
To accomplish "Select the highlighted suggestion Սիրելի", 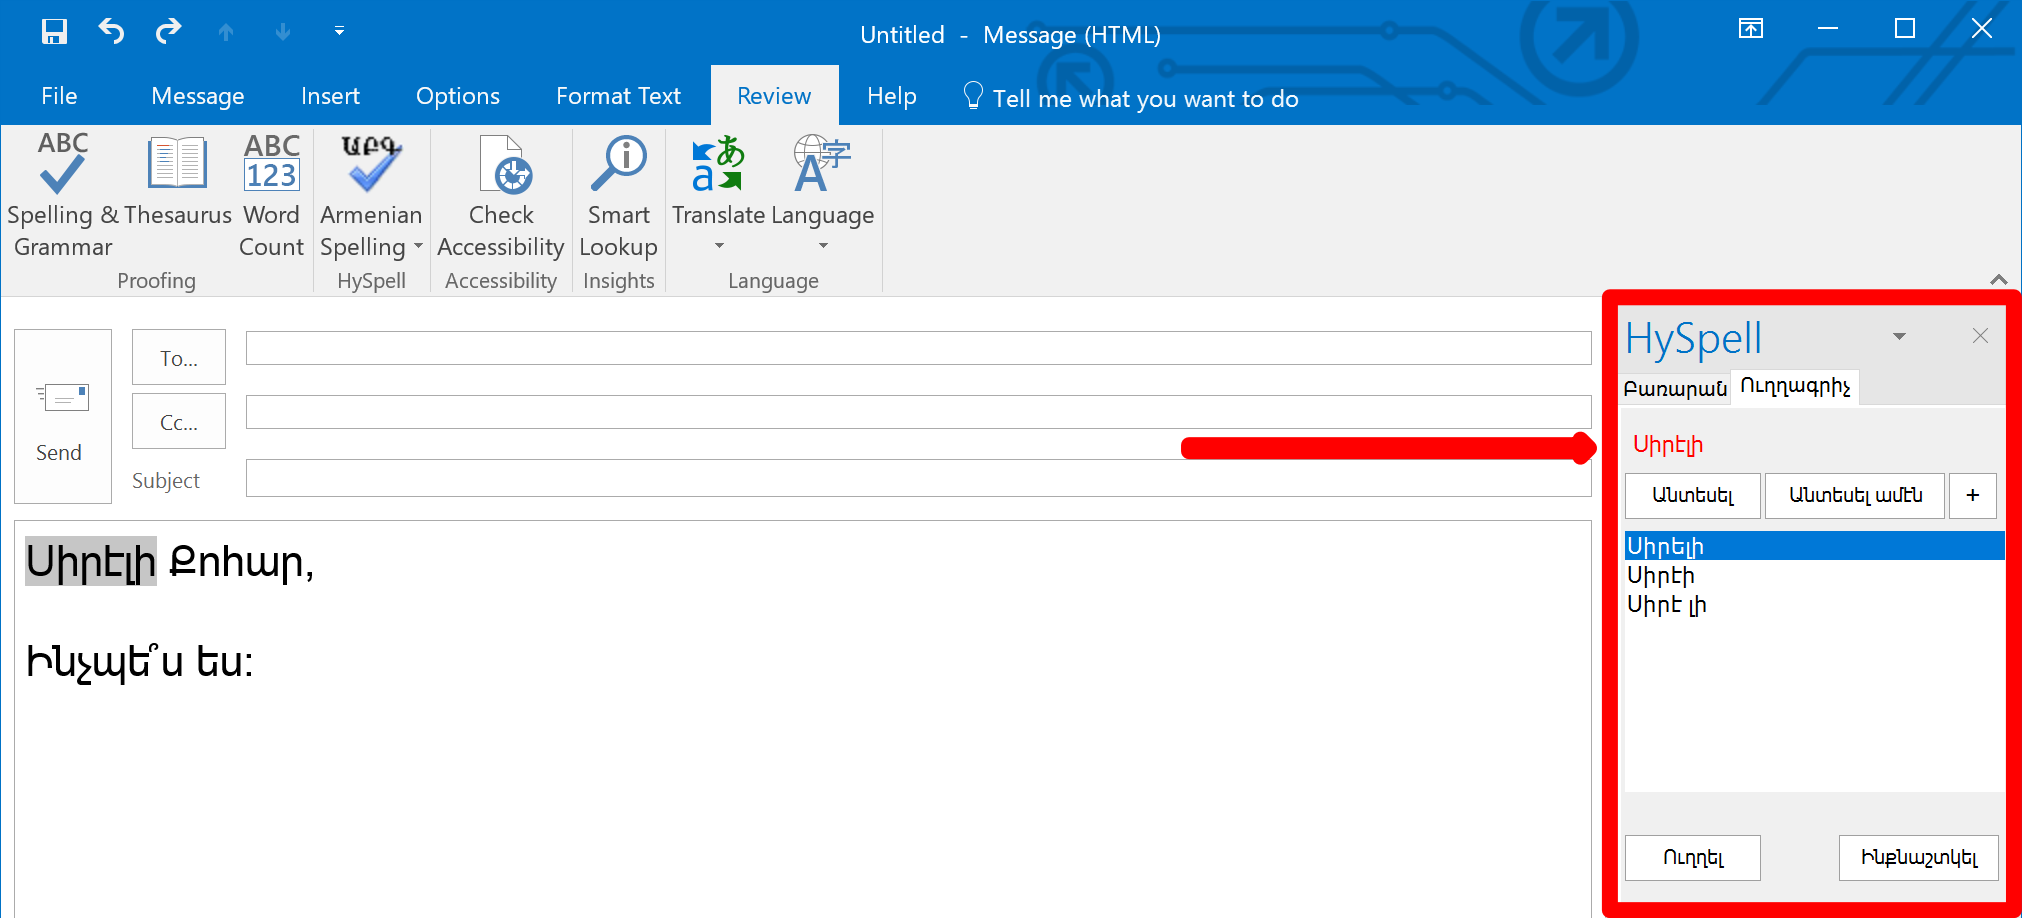I will (1814, 546).
